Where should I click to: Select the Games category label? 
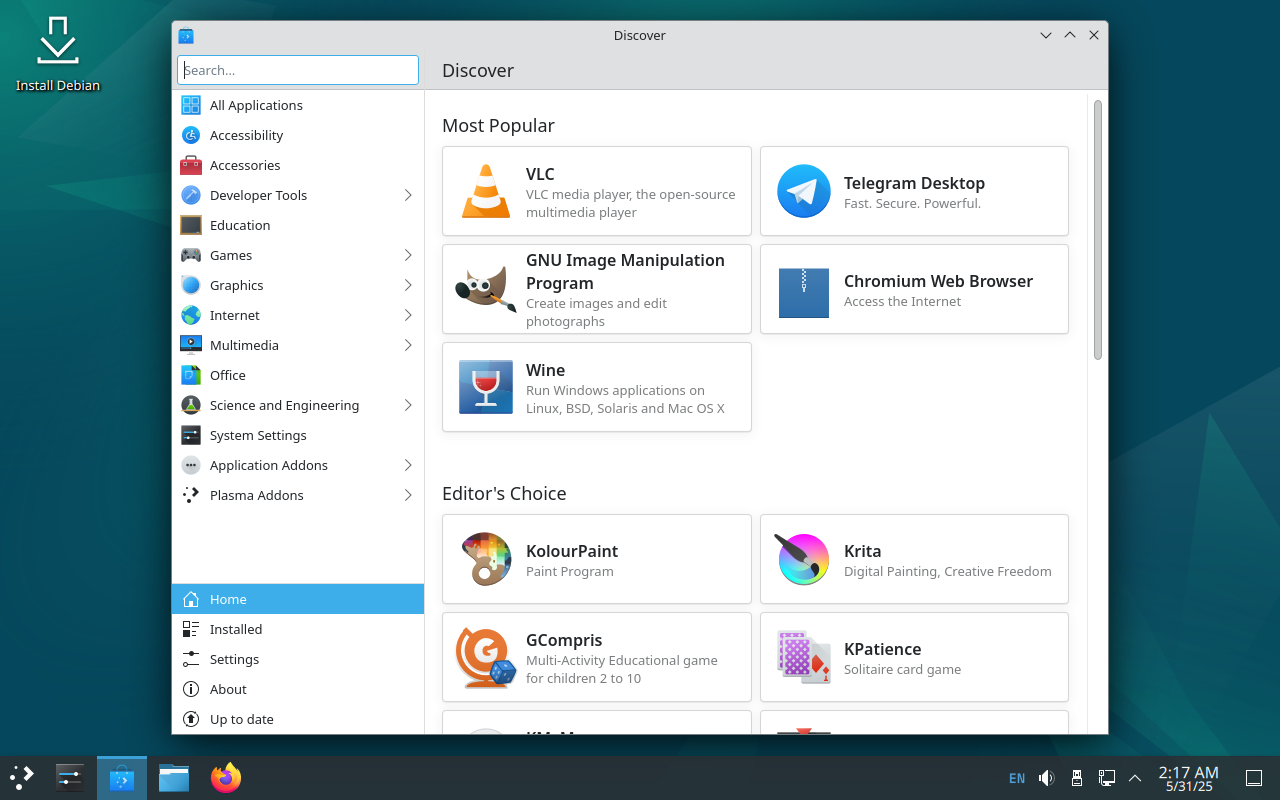[x=231, y=255]
